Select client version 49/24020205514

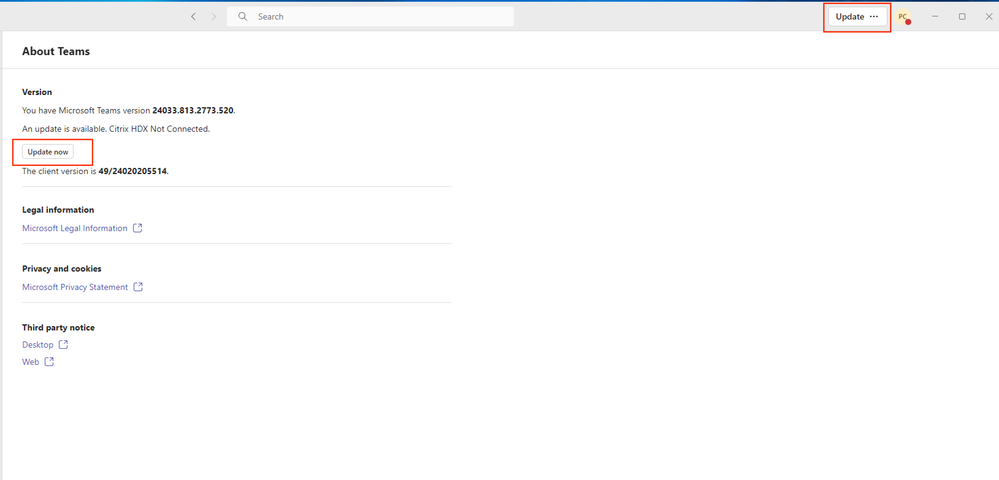point(133,171)
